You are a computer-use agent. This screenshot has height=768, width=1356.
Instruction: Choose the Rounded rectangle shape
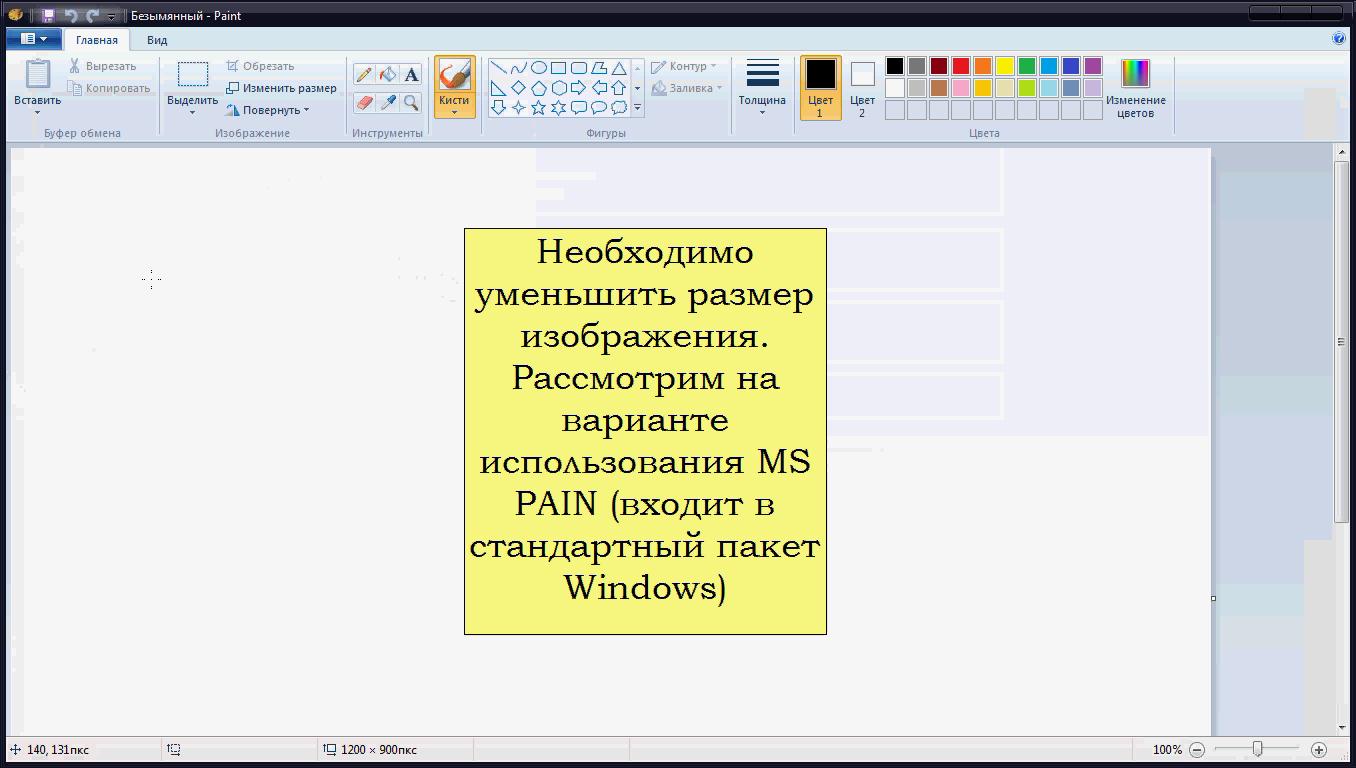[x=578, y=68]
